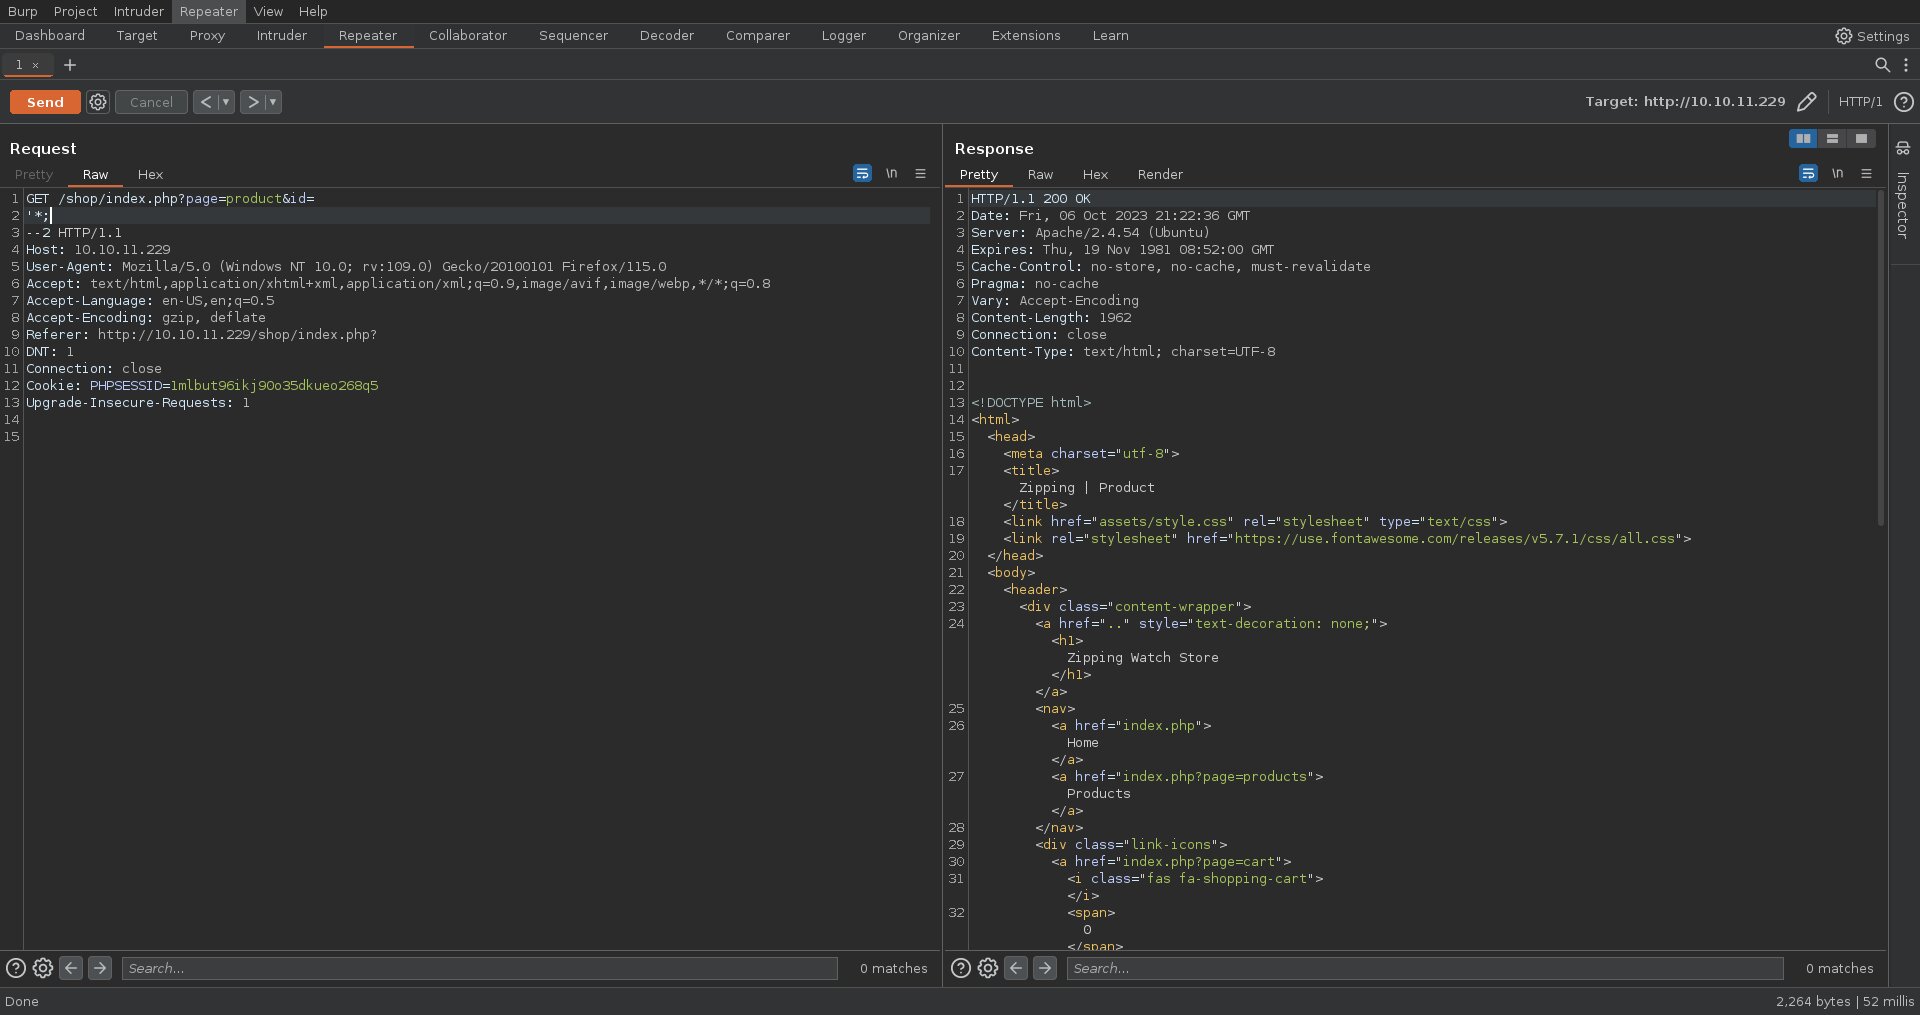The width and height of the screenshot is (1920, 1015).
Task: Switch to Comparer tab
Action: pyautogui.click(x=758, y=36)
